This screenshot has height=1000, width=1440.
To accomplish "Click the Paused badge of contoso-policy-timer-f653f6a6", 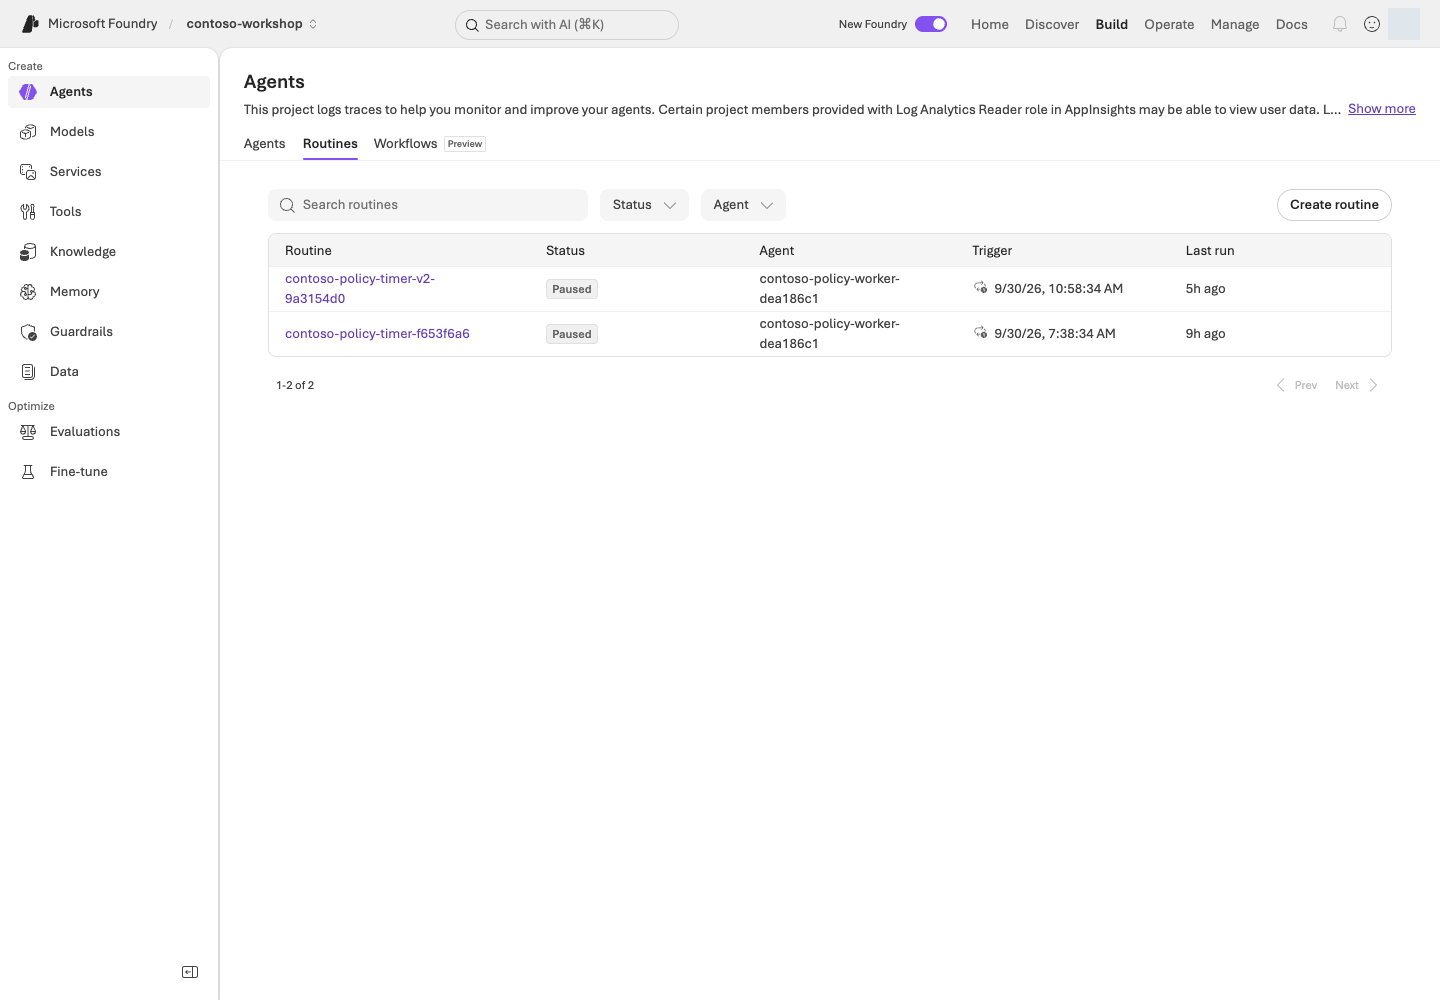I will pyautogui.click(x=572, y=334).
